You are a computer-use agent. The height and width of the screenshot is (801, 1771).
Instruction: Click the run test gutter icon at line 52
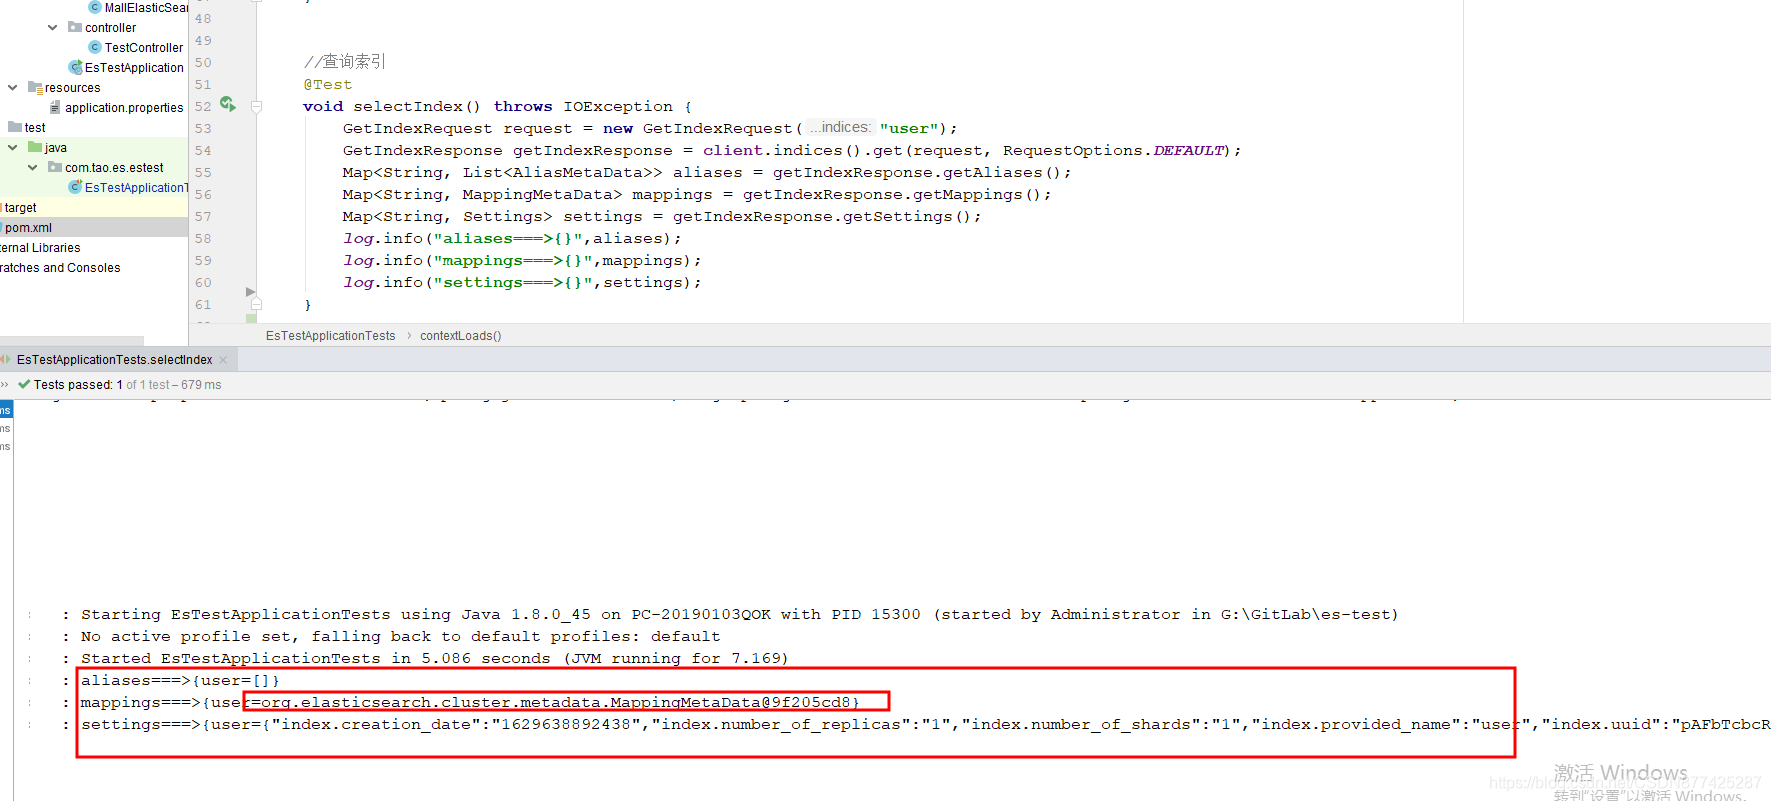228,104
